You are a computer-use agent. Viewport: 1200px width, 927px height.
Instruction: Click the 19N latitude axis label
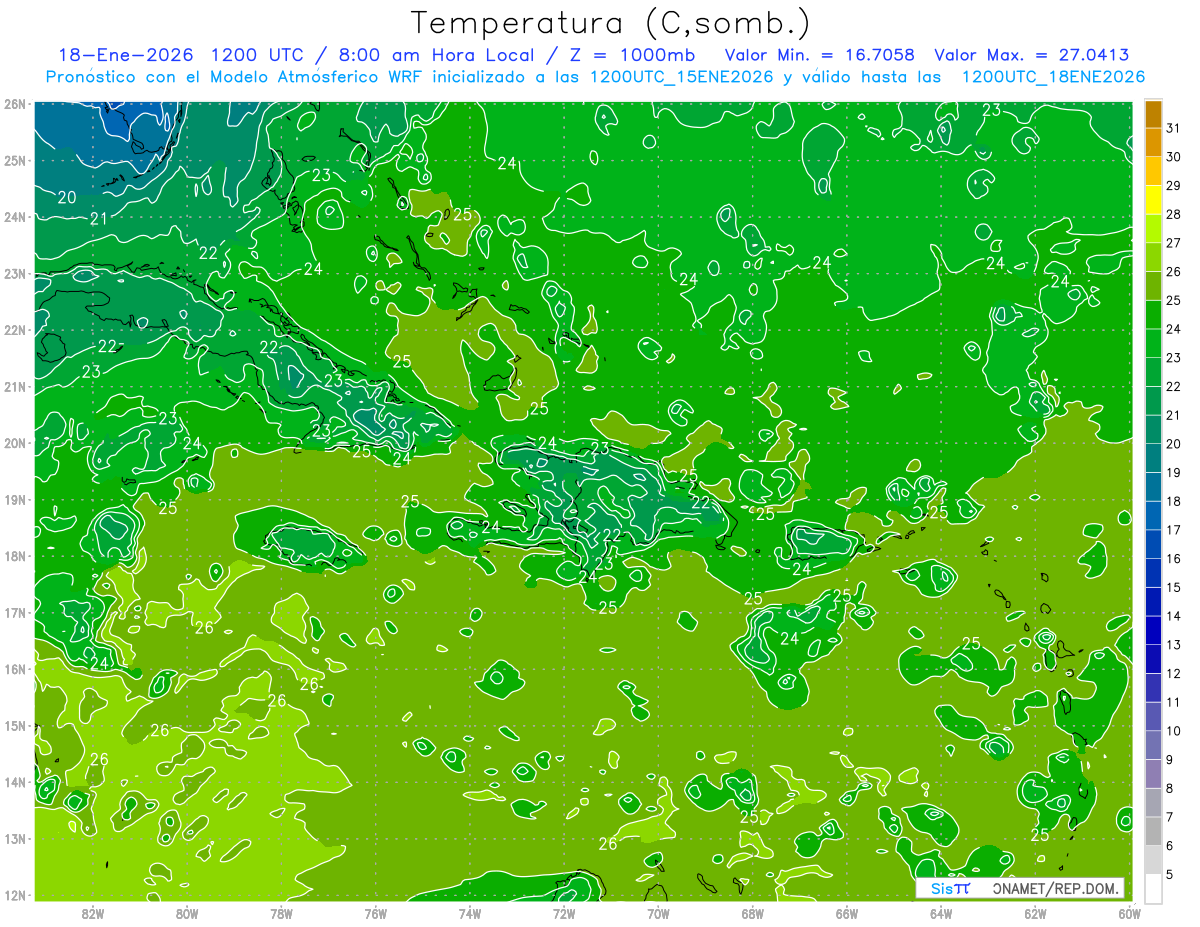click(x=14, y=499)
